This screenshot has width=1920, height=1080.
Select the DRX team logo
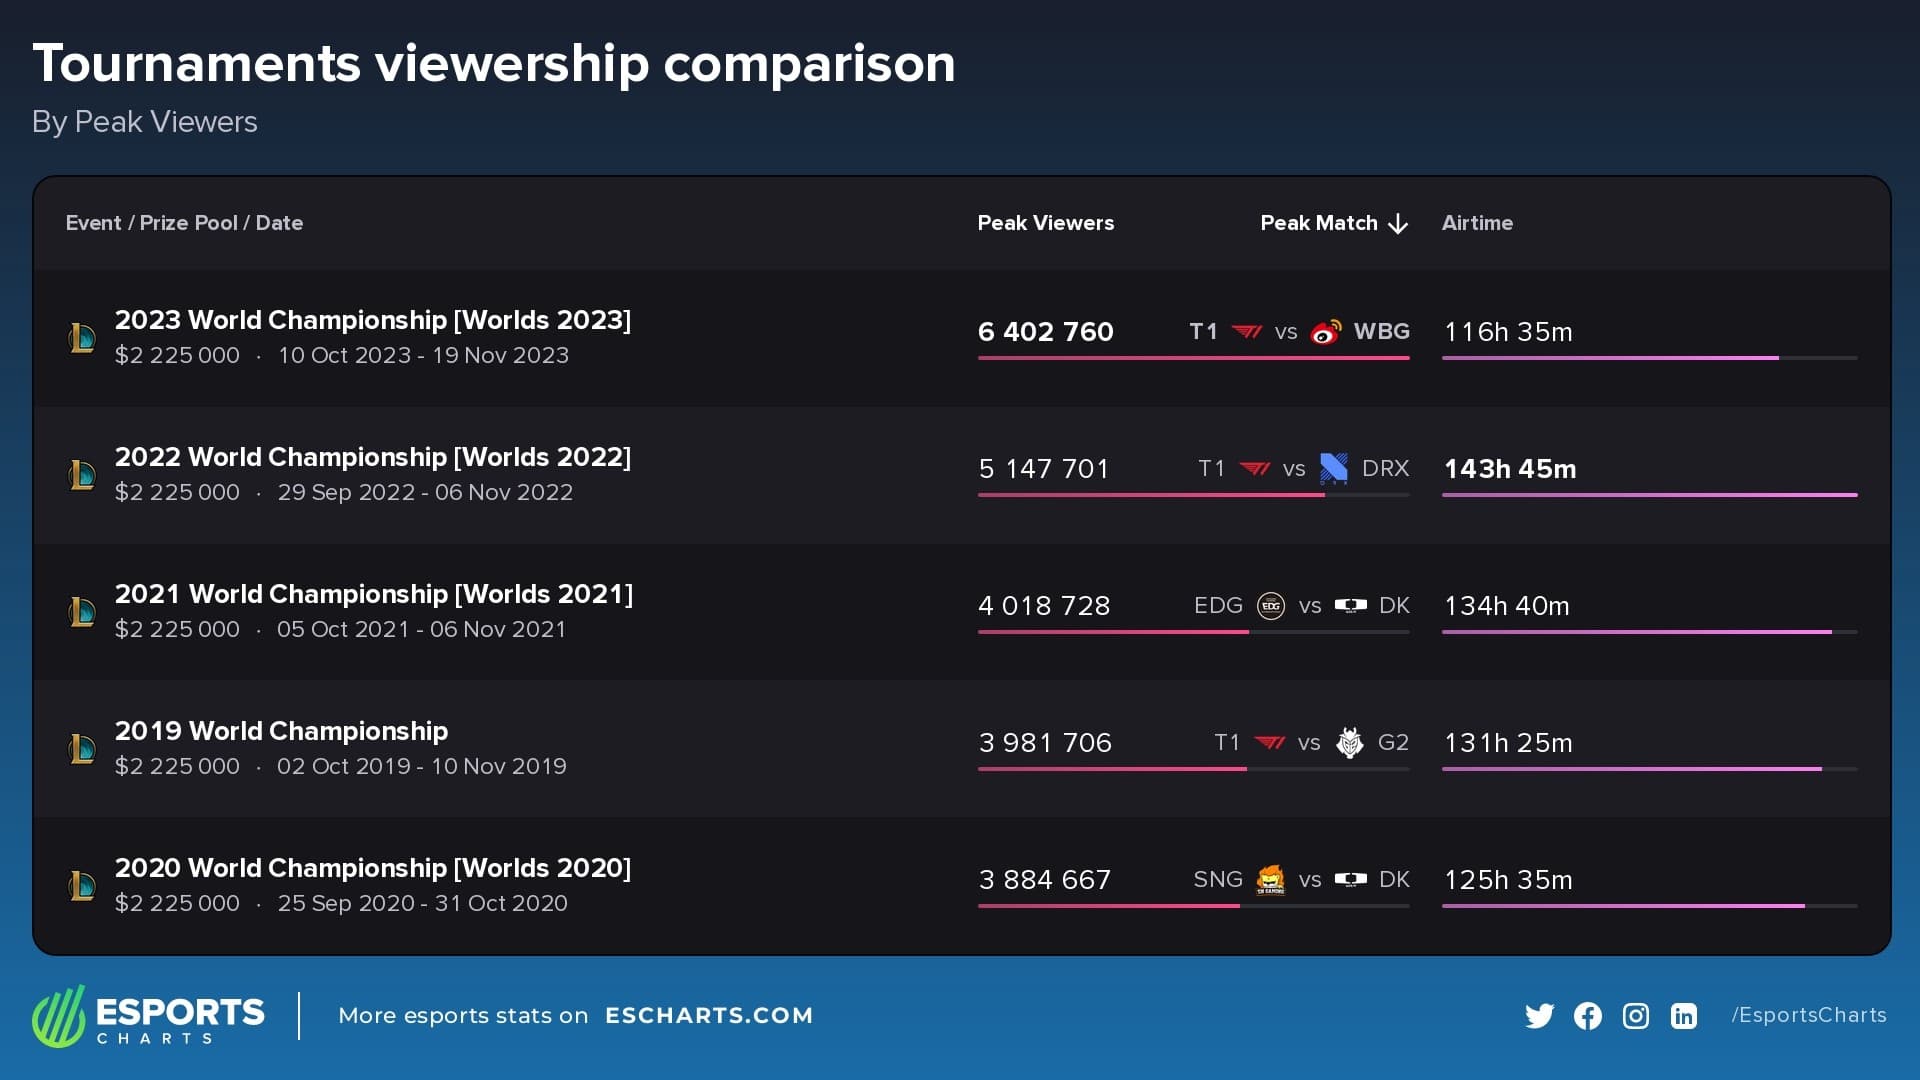(x=1333, y=468)
